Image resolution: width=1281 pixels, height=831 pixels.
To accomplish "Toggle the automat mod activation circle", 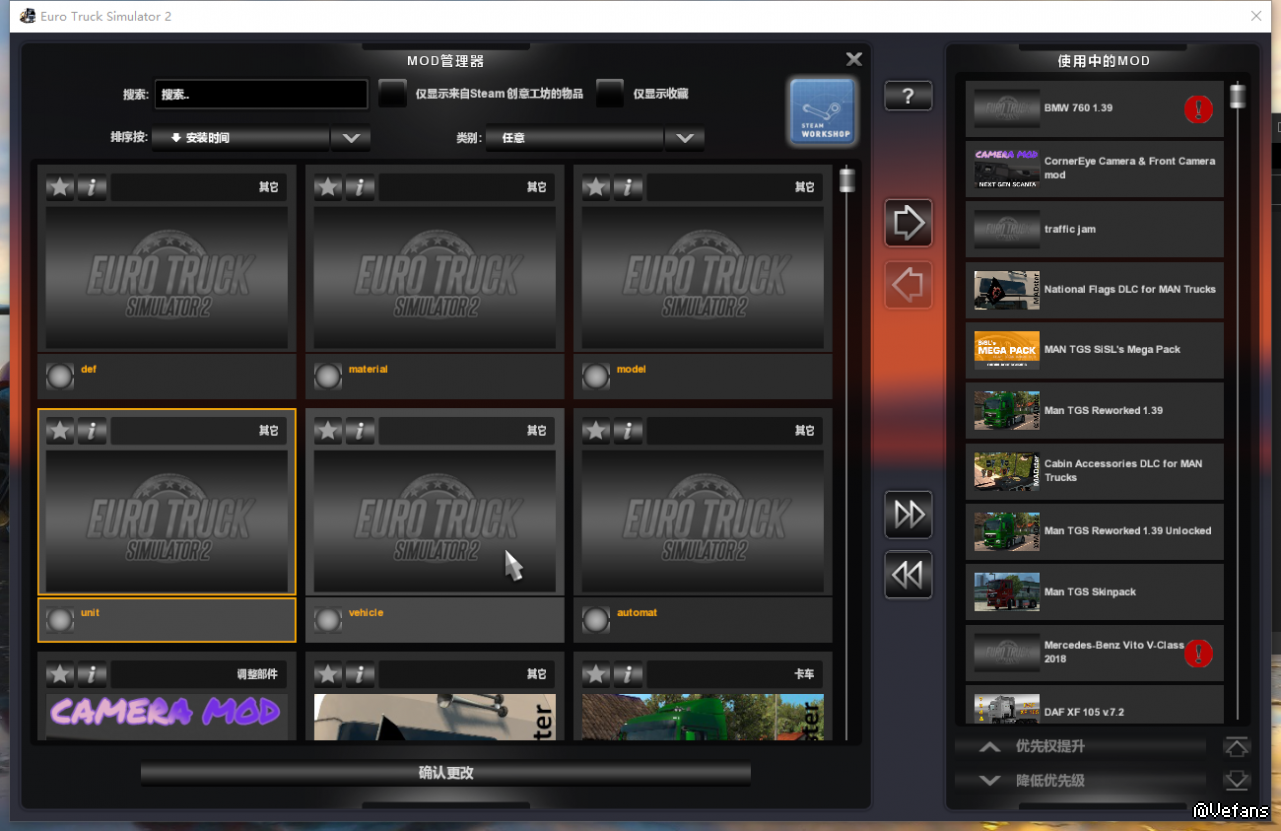I will [x=596, y=620].
